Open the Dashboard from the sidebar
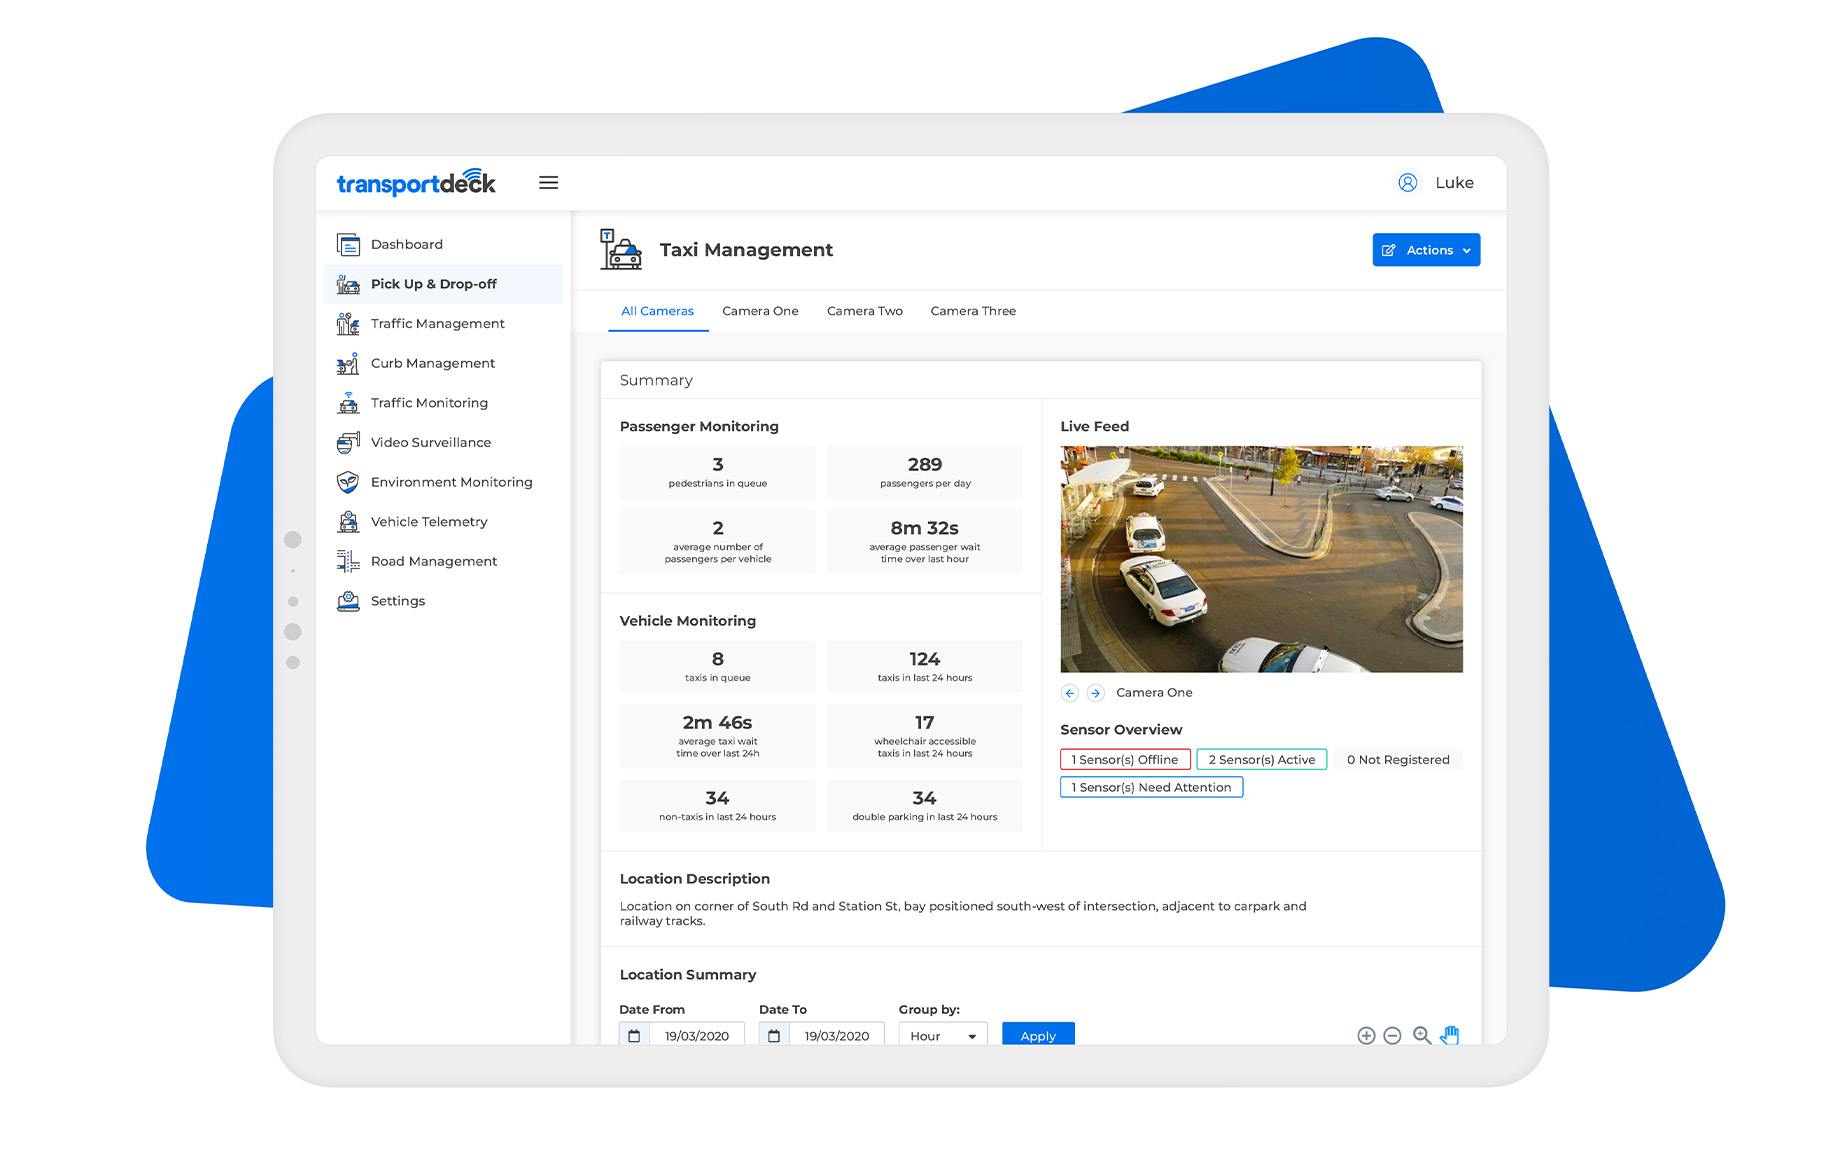 click(406, 244)
